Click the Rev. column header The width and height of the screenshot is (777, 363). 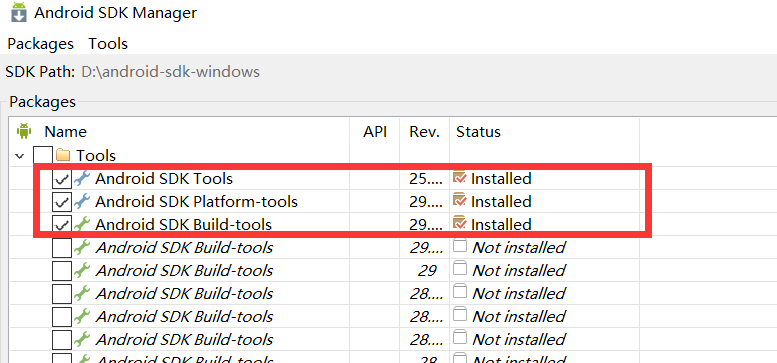pos(425,132)
